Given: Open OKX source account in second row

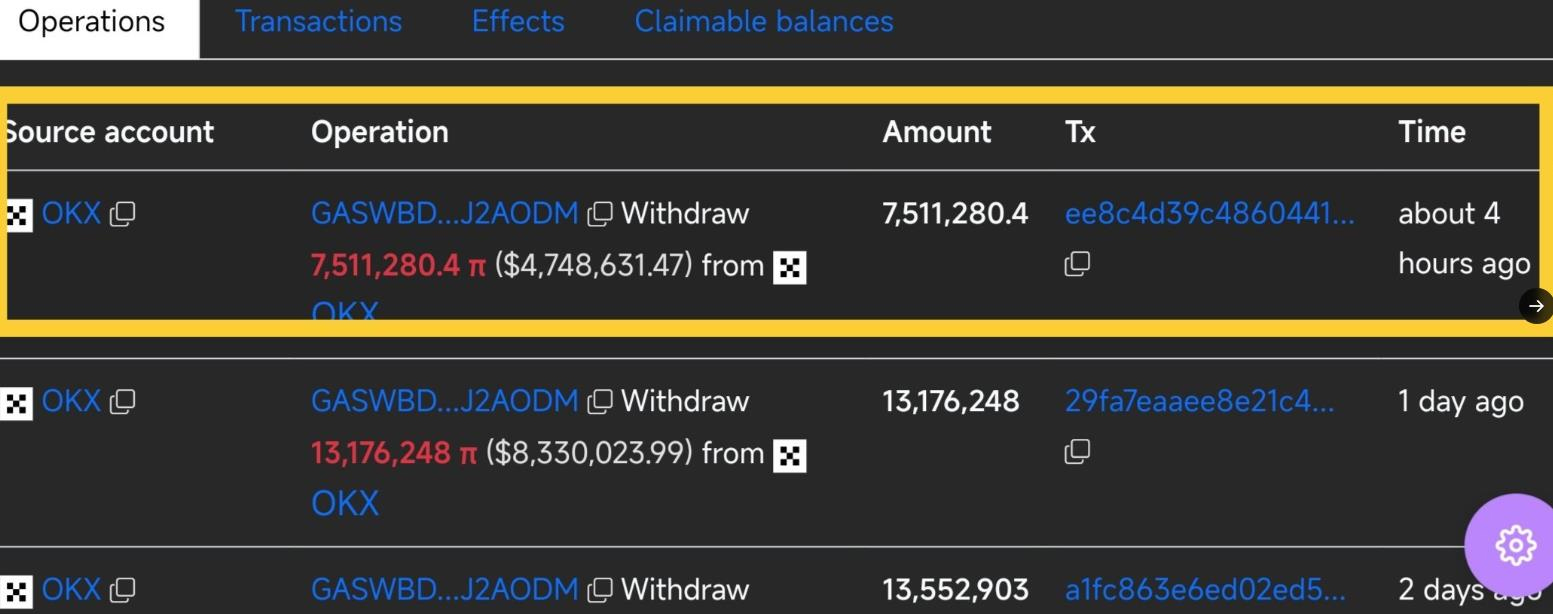Looking at the screenshot, I should pyautogui.click(x=71, y=402).
